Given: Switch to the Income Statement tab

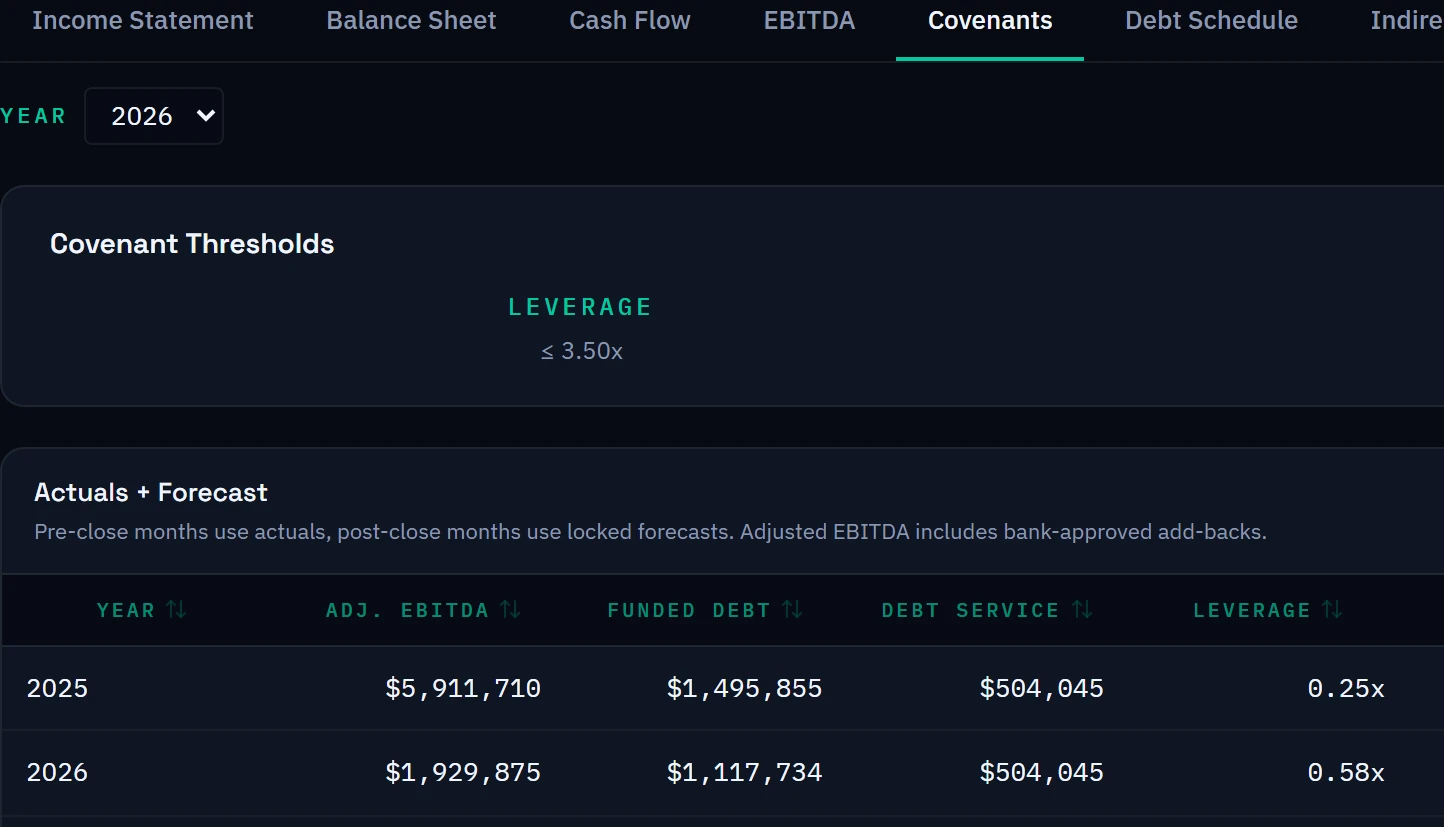Looking at the screenshot, I should pyautogui.click(x=143, y=21).
